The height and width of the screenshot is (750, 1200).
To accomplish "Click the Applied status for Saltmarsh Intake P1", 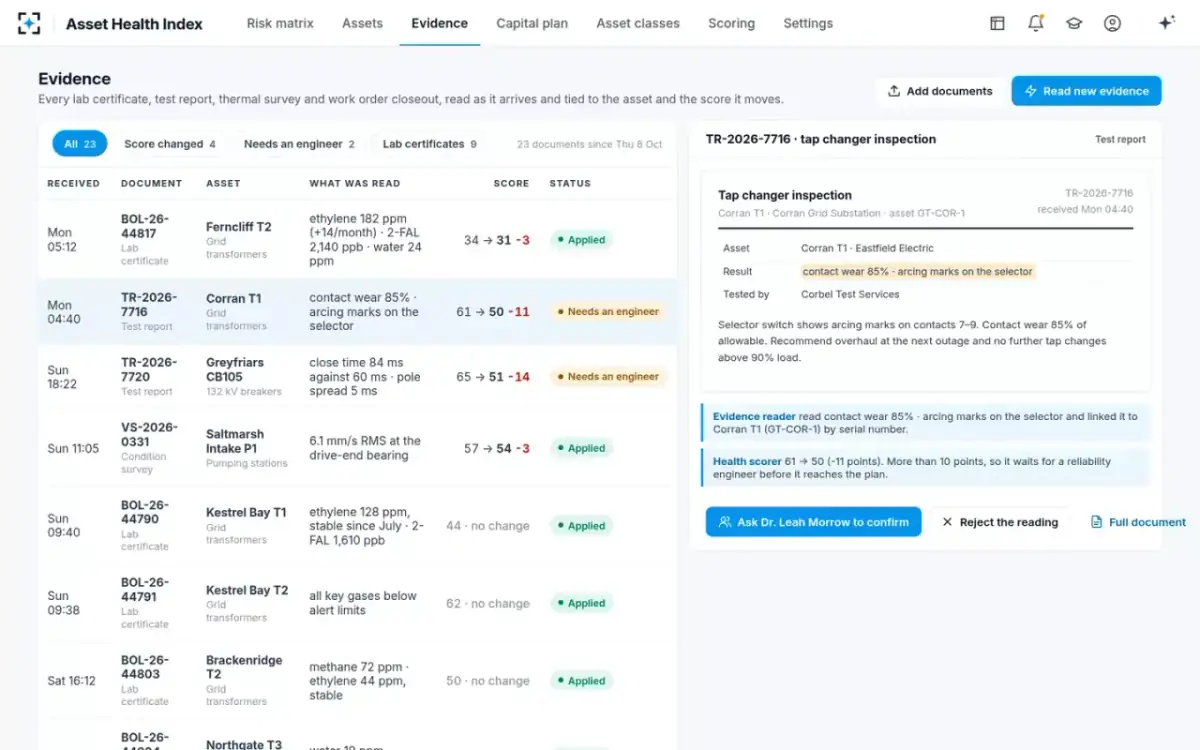I will pos(581,448).
